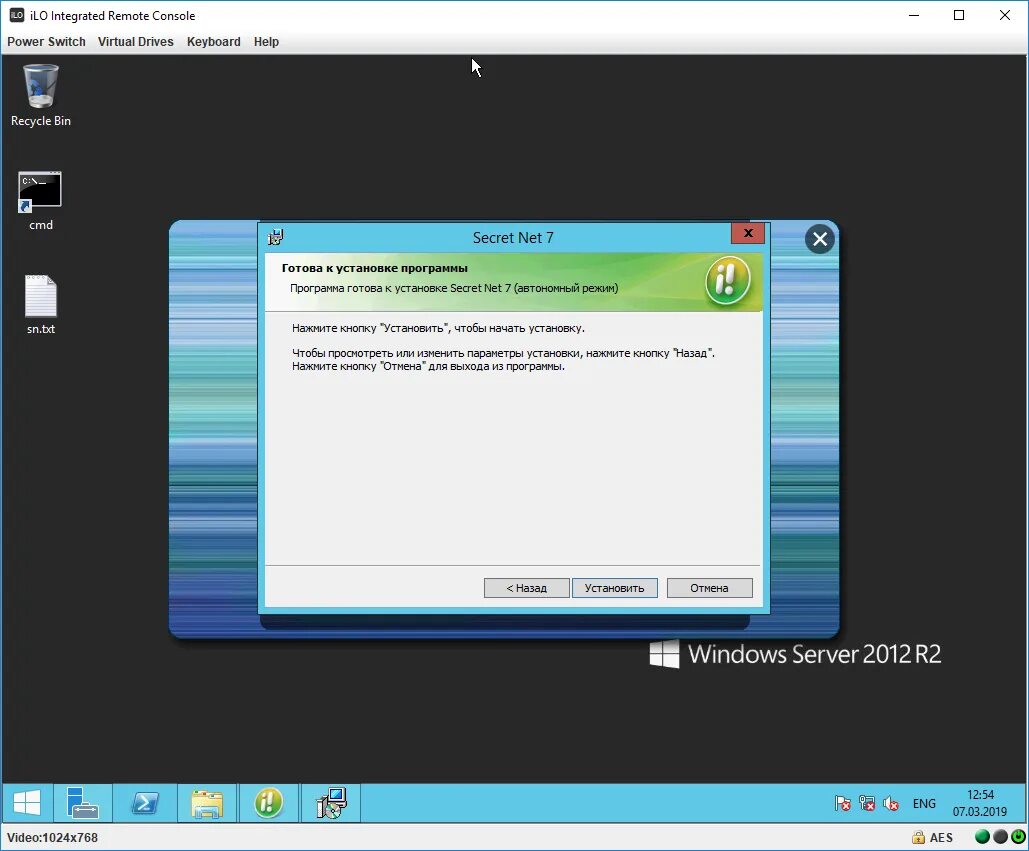This screenshot has height=851, width=1029.
Task: Open the Virtual Drives menu
Action: (x=136, y=41)
